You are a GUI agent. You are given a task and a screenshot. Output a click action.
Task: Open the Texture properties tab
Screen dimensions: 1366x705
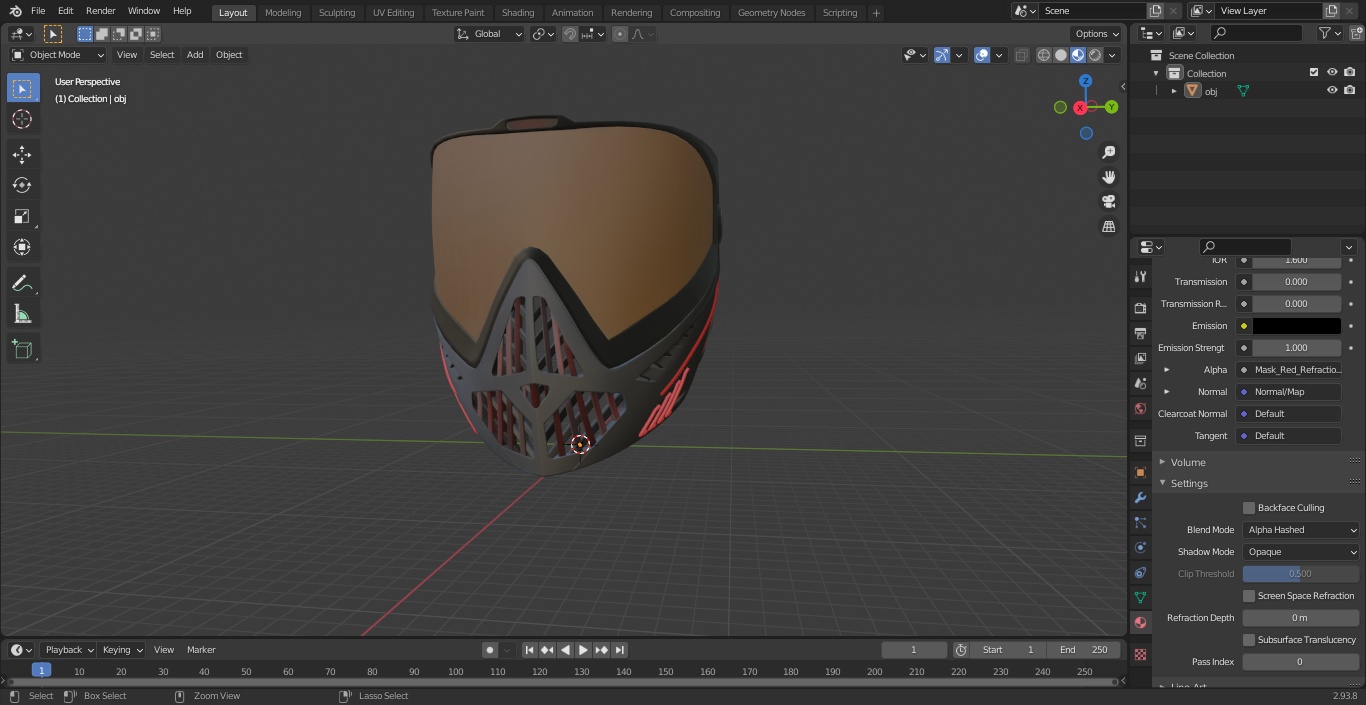[1140, 654]
